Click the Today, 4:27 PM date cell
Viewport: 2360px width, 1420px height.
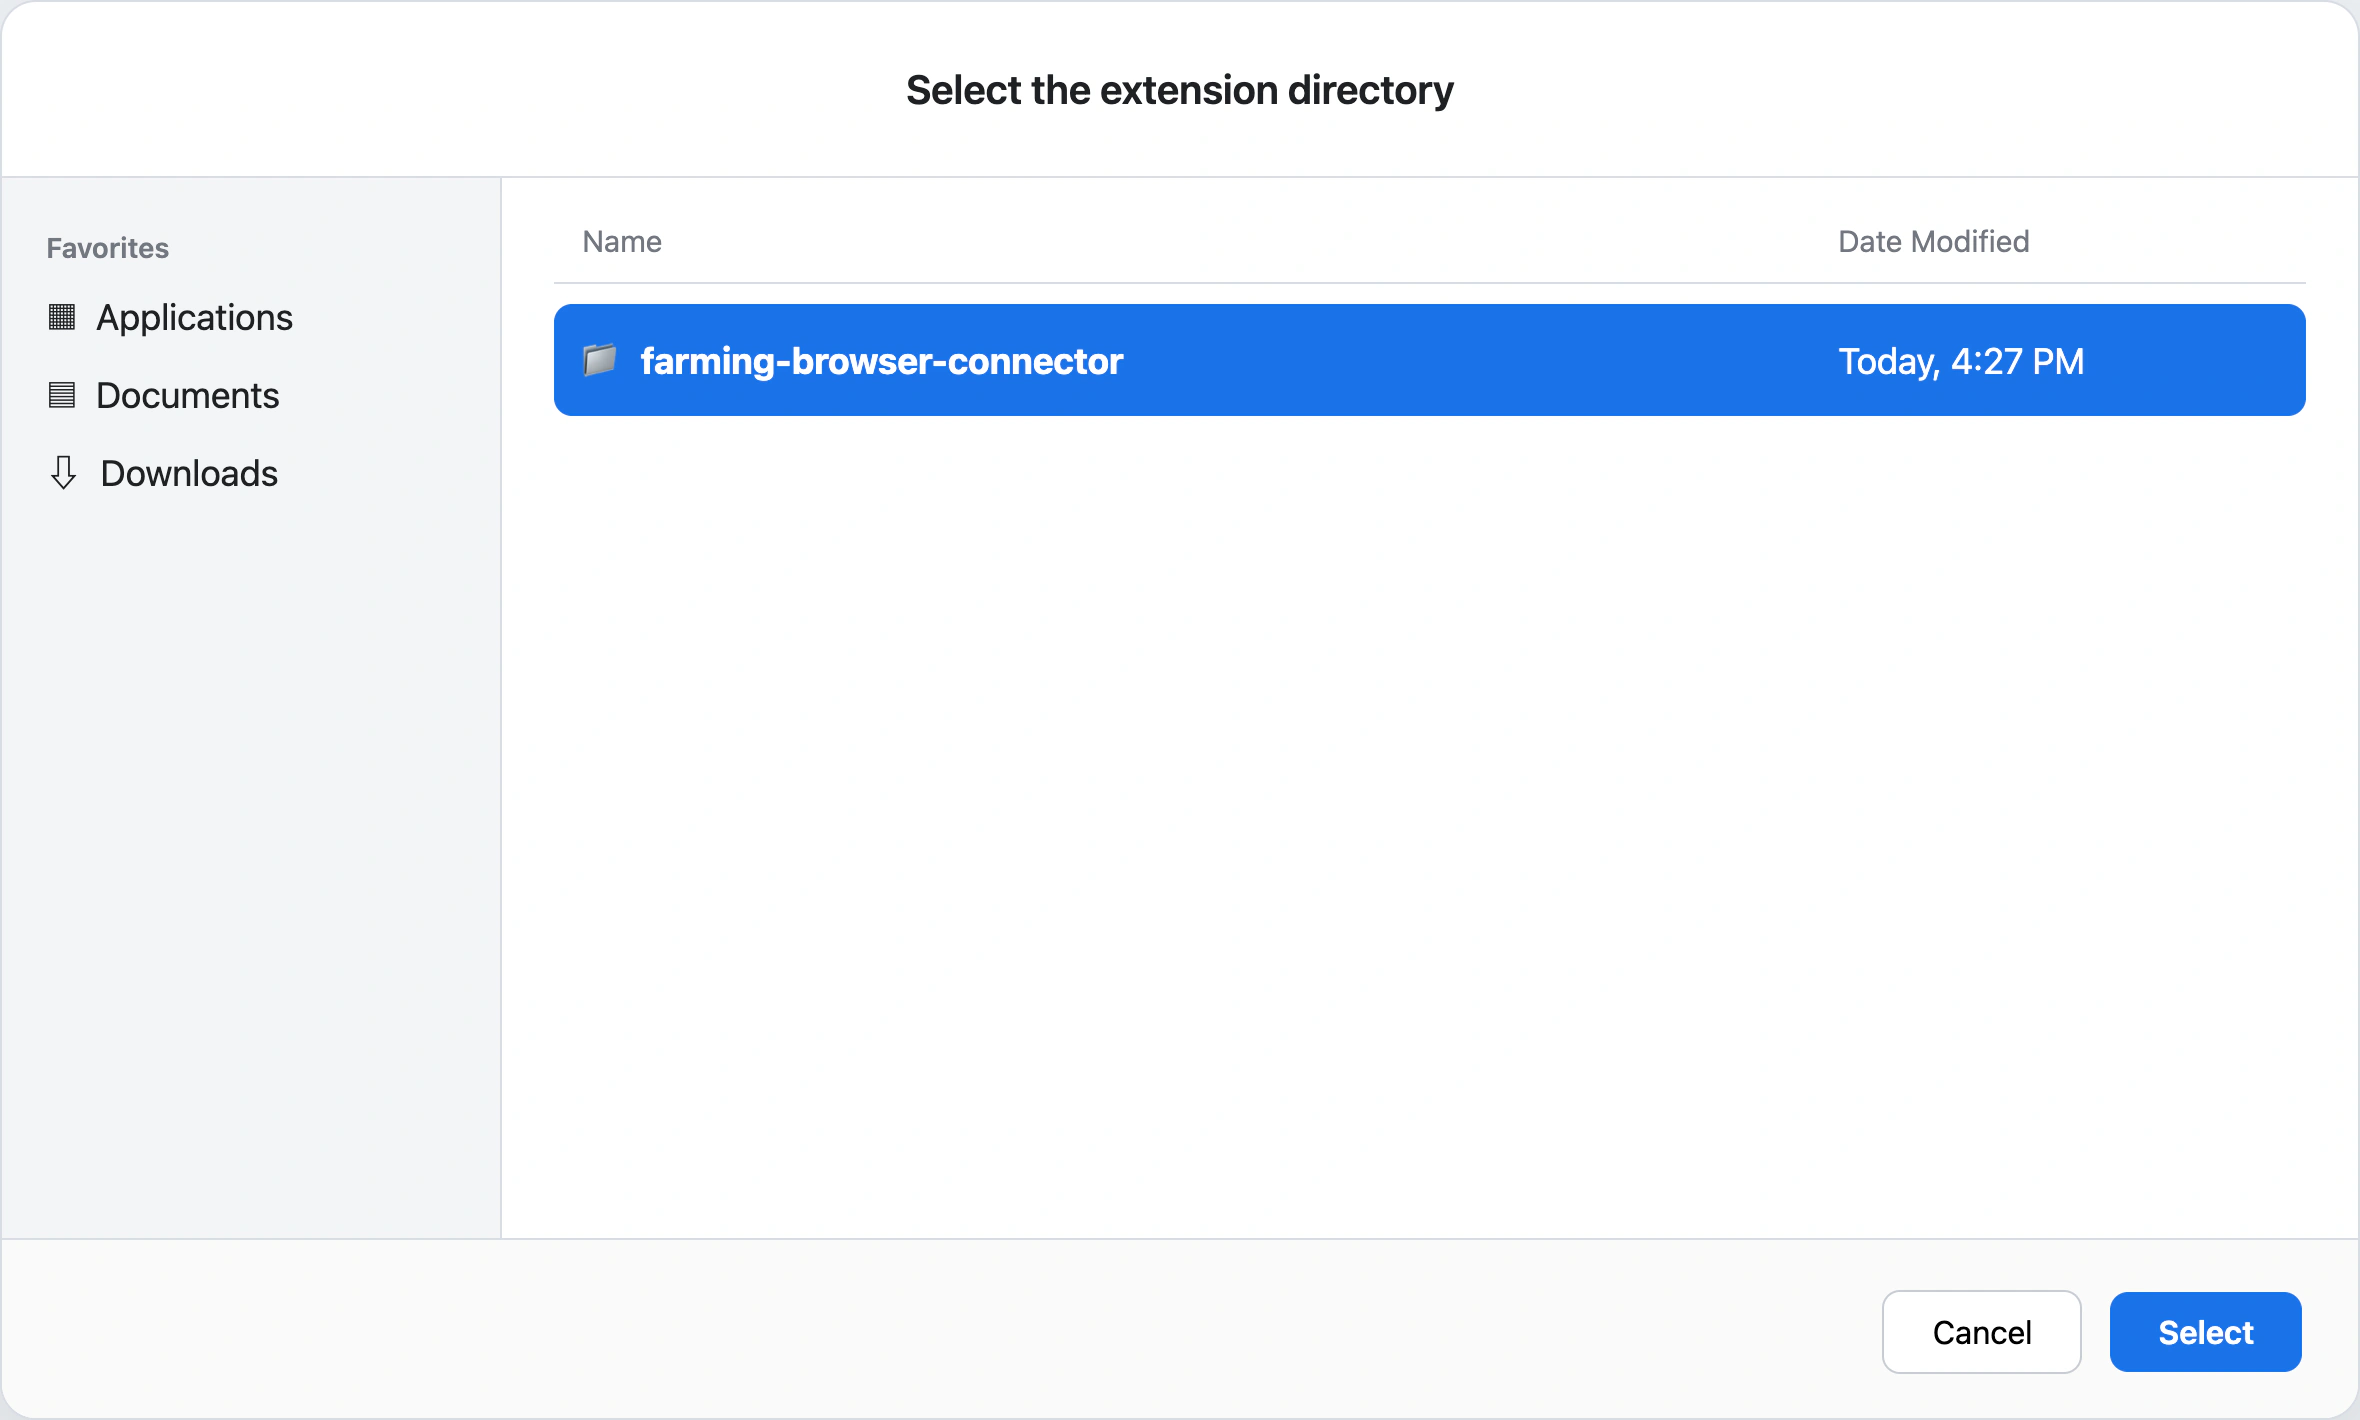coord(1961,361)
